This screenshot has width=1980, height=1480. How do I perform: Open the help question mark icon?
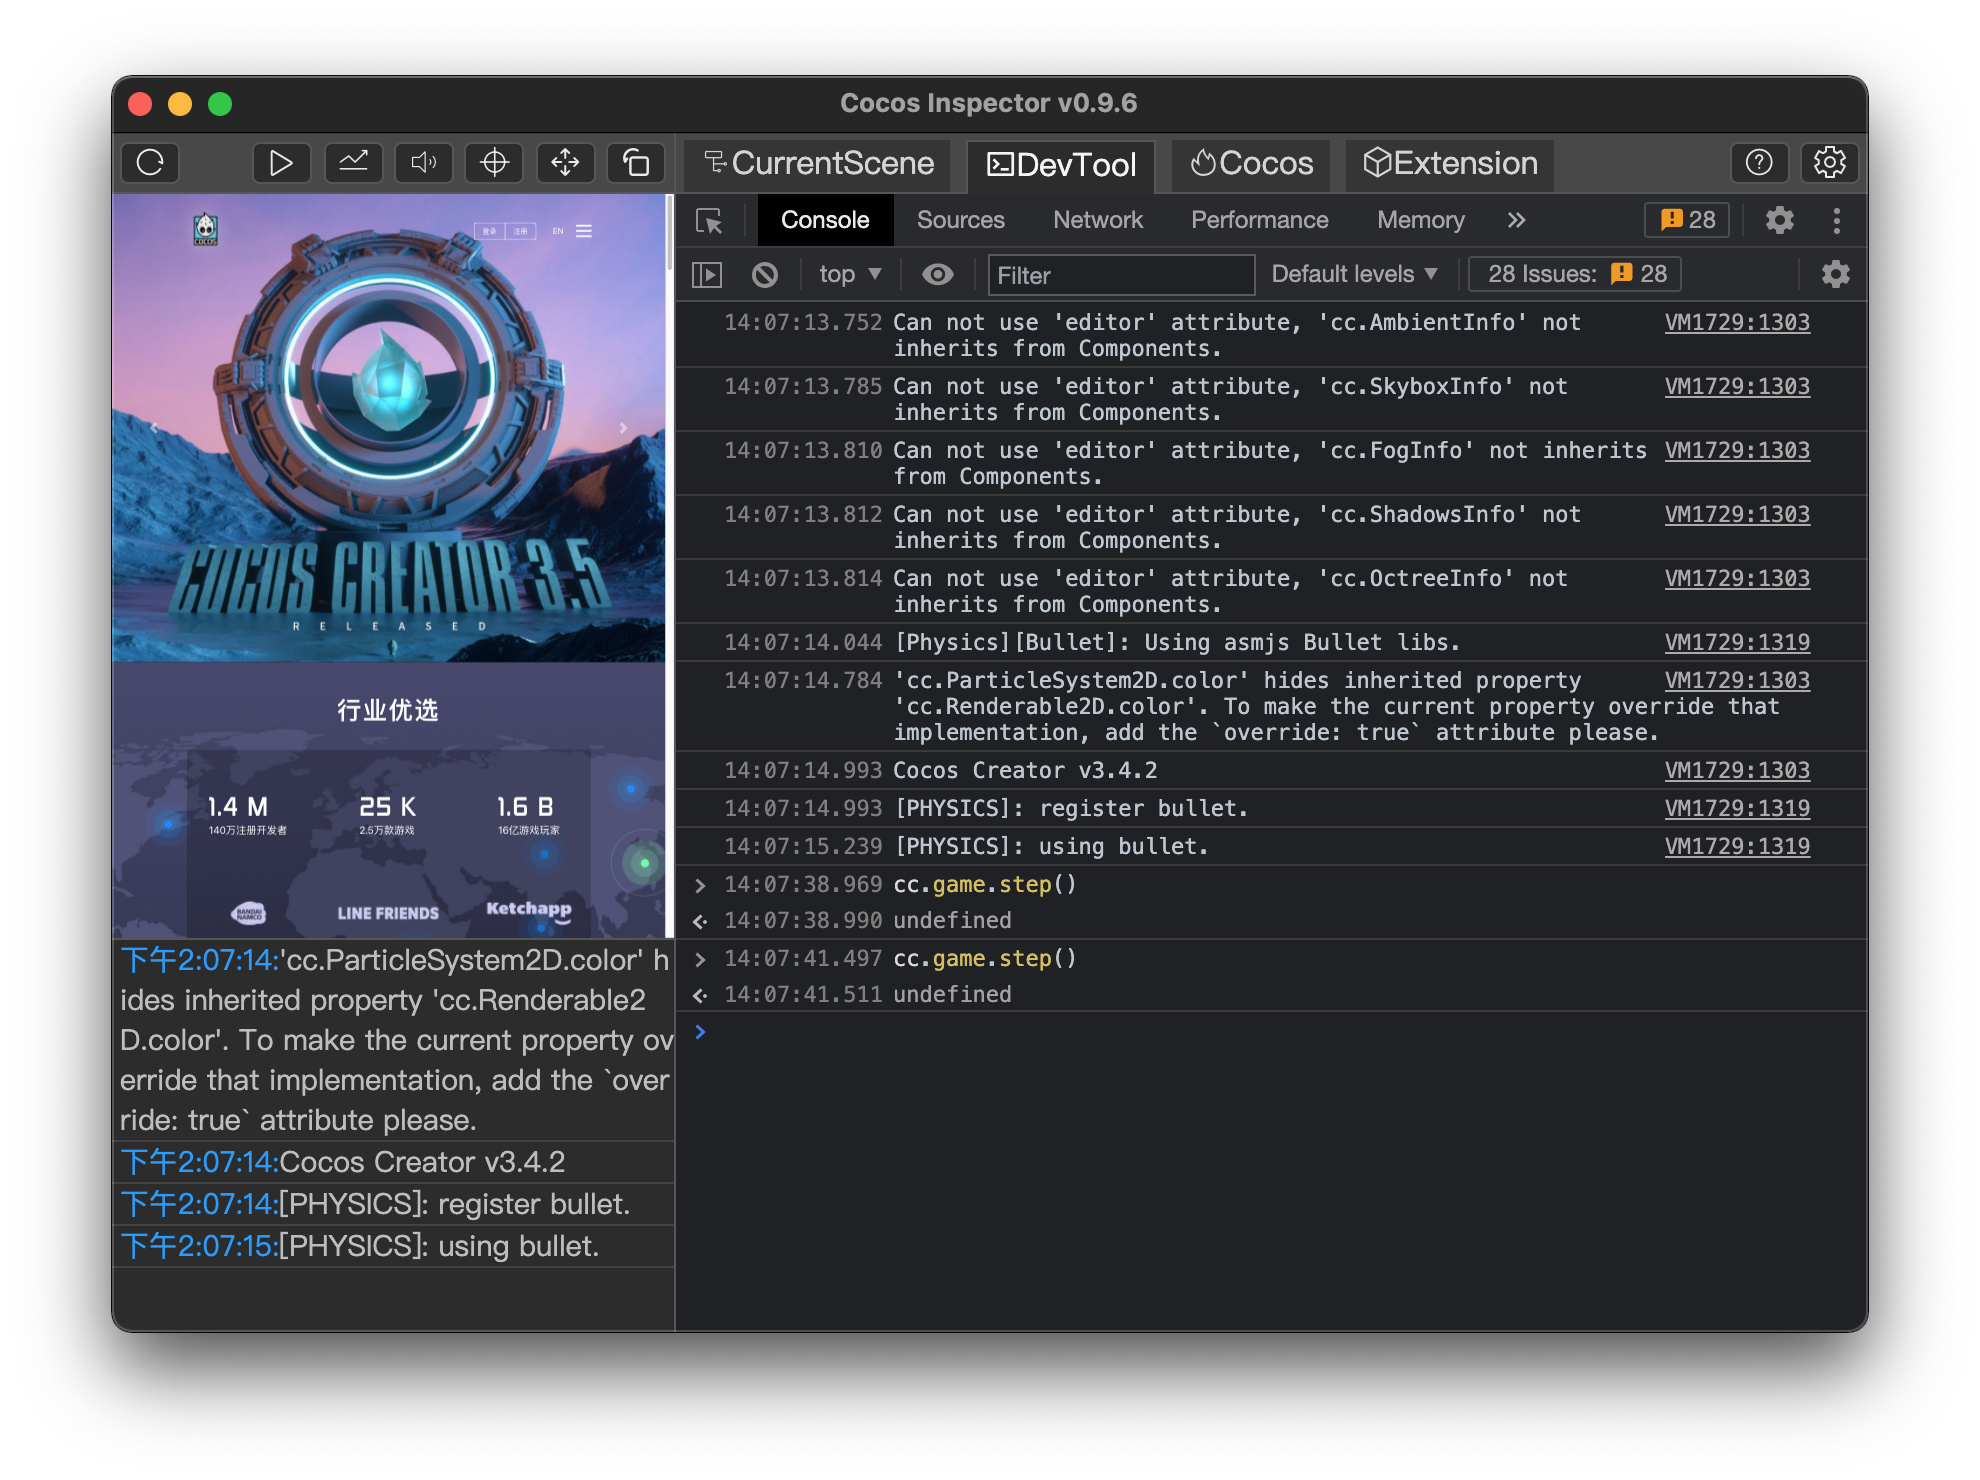[x=1758, y=163]
